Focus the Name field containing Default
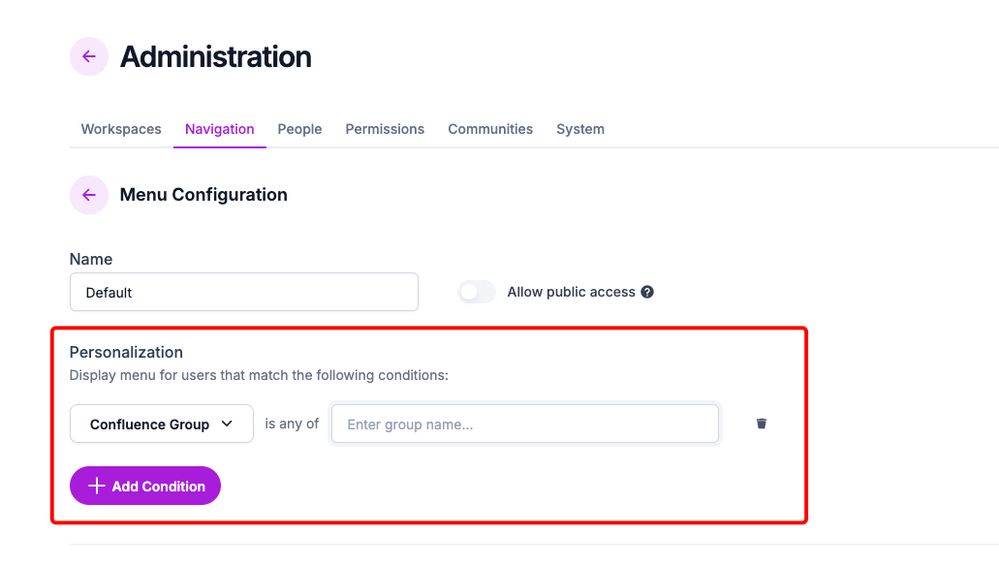Image resolution: width=999 pixels, height=570 pixels. coord(244,292)
